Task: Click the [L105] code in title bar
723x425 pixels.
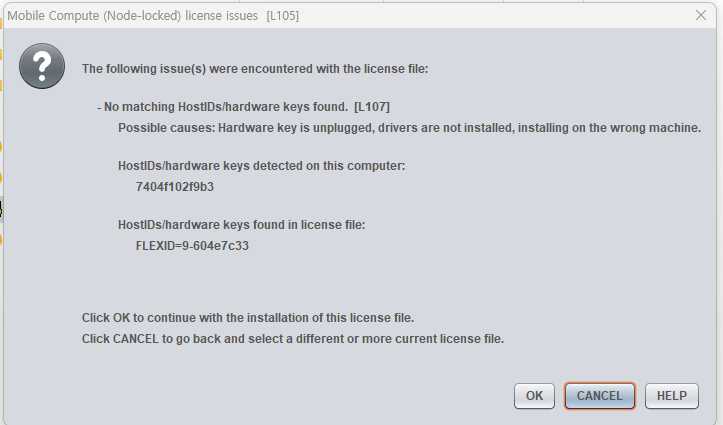Action: pyautogui.click(x=282, y=16)
